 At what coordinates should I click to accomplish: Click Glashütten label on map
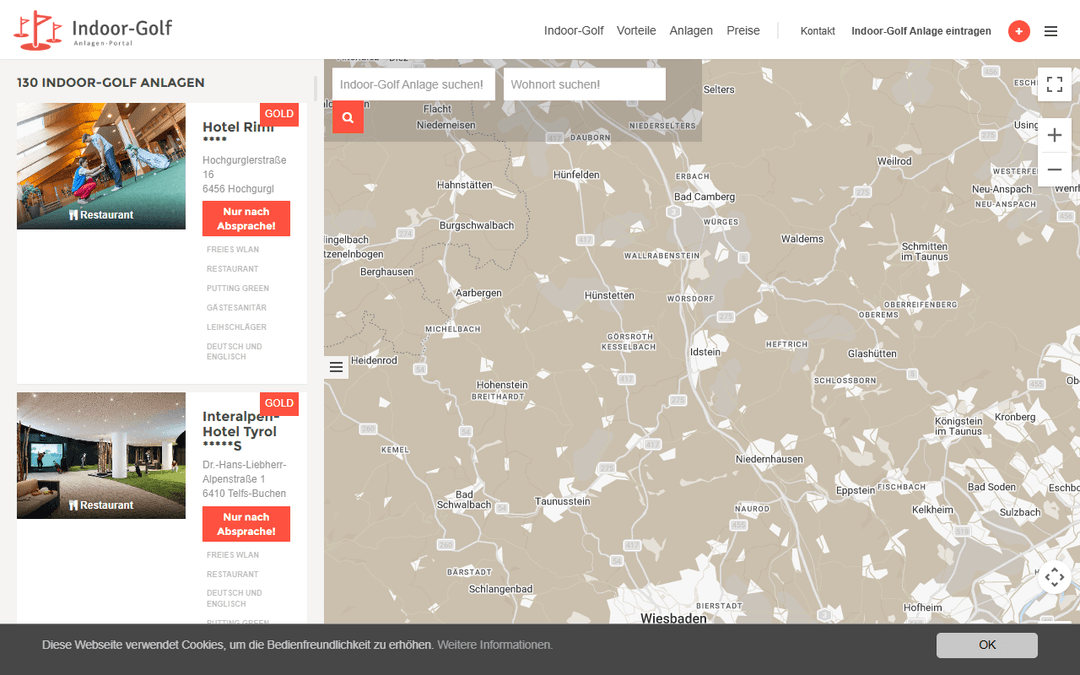click(872, 353)
